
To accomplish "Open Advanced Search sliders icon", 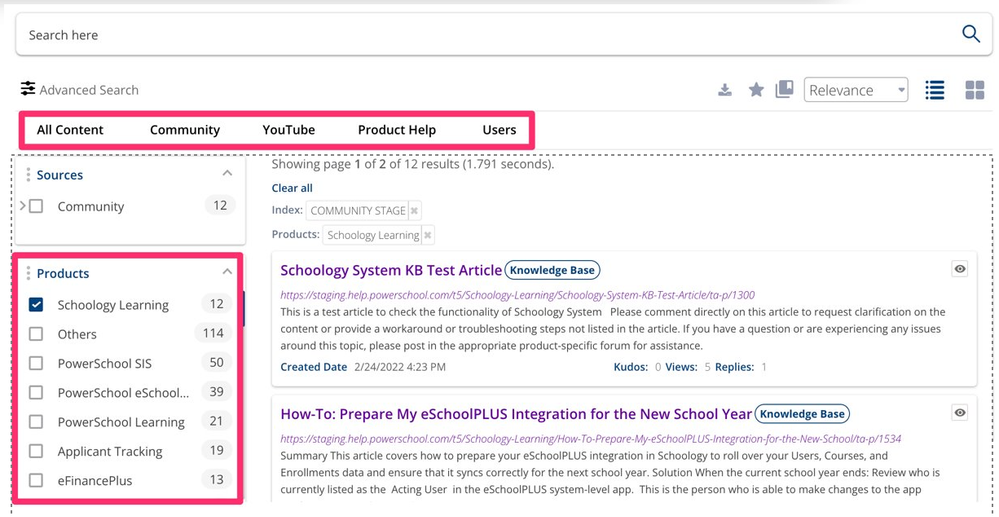I will pos(27,89).
